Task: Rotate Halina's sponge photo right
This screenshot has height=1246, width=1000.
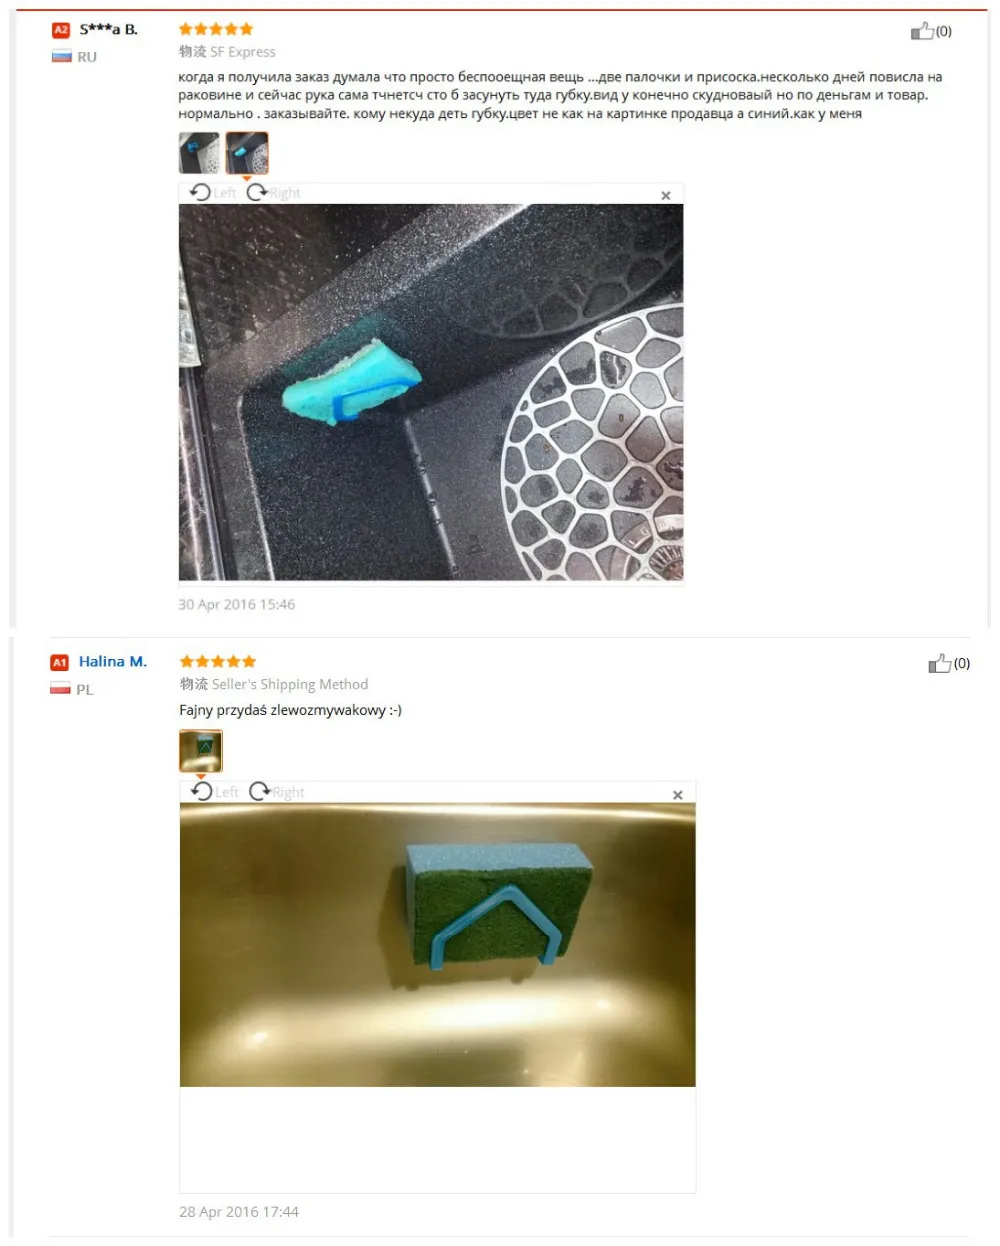Action: 277,792
